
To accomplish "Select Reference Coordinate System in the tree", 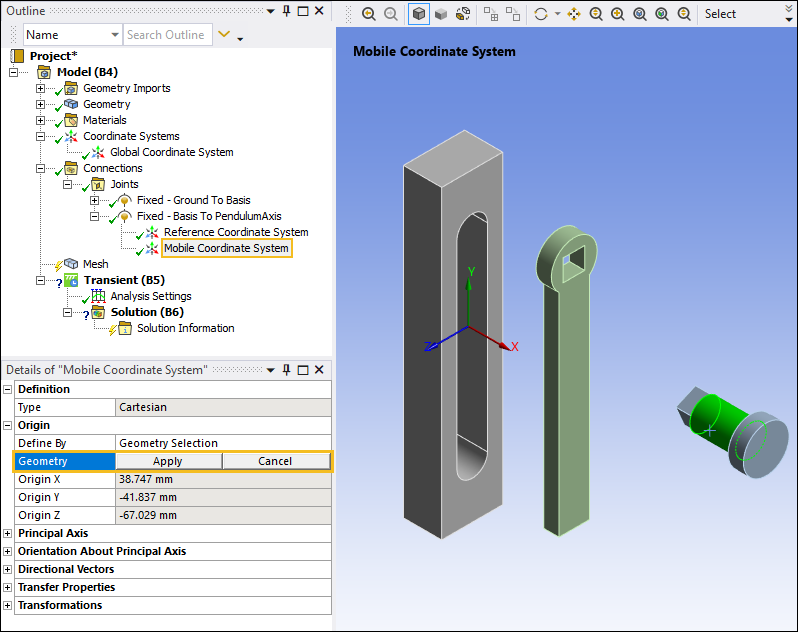I will [x=235, y=232].
